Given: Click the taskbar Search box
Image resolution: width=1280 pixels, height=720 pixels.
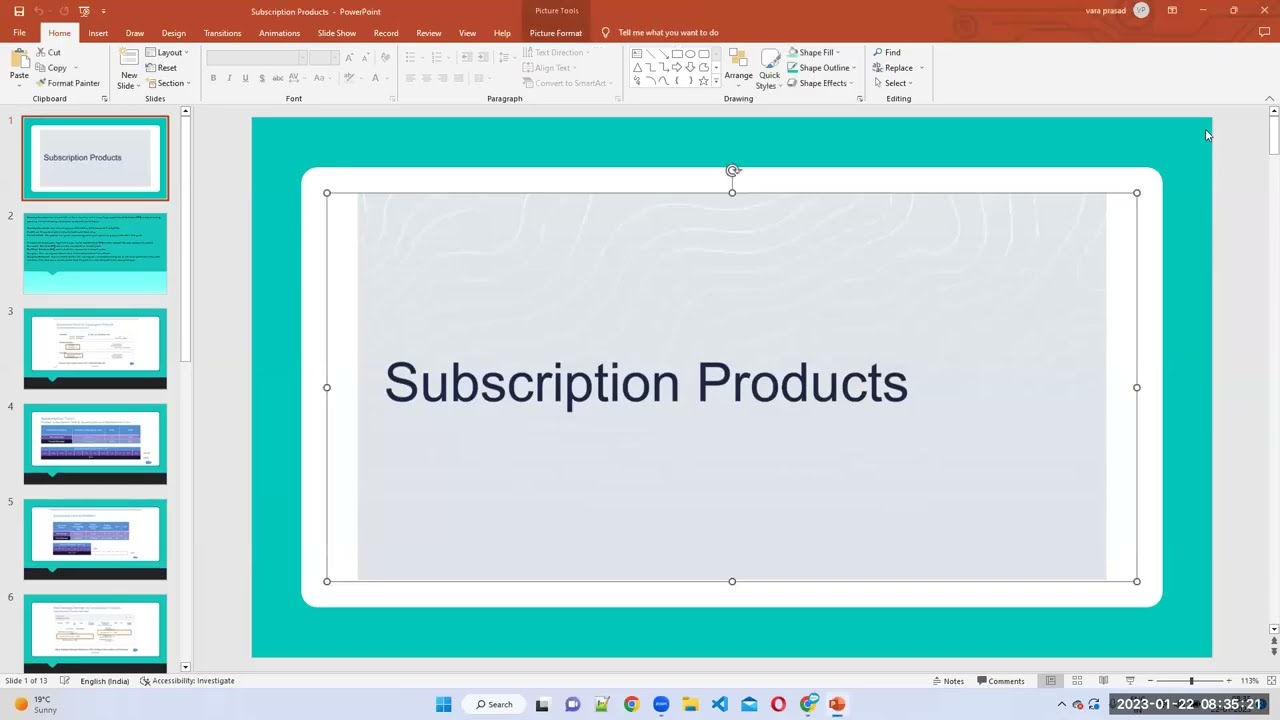Looking at the screenshot, I should [x=495, y=704].
